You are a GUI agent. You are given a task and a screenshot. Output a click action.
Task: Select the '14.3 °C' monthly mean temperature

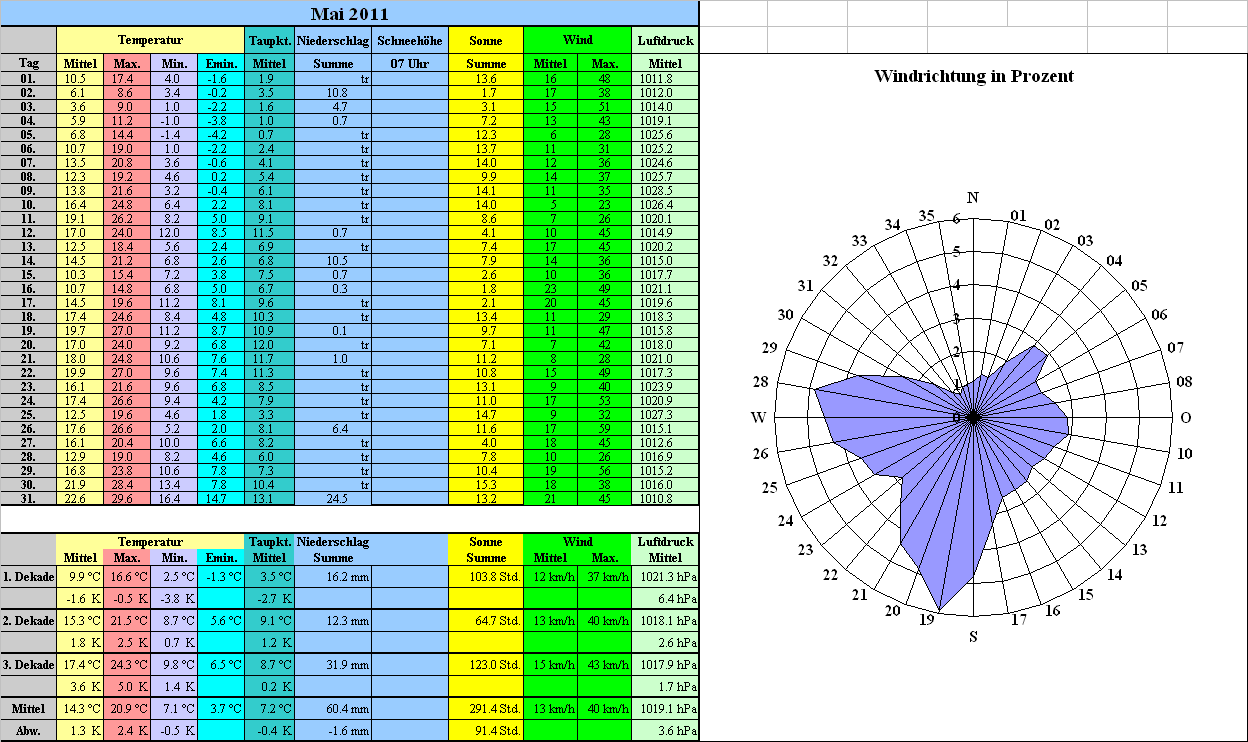[80, 708]
